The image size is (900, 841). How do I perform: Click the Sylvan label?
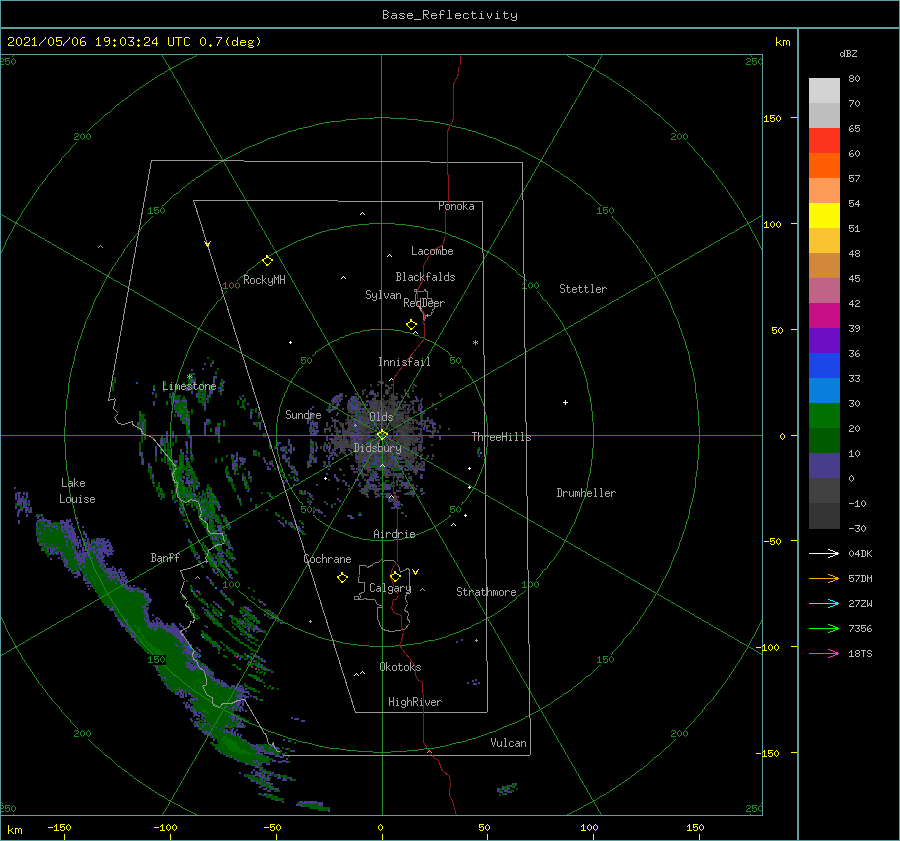[x=383, y=295]
